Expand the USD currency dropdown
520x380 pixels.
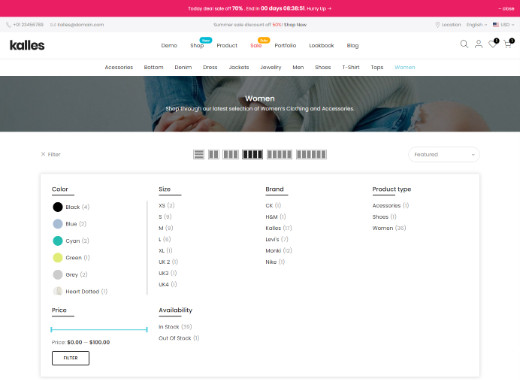click(x=503, y=25)
